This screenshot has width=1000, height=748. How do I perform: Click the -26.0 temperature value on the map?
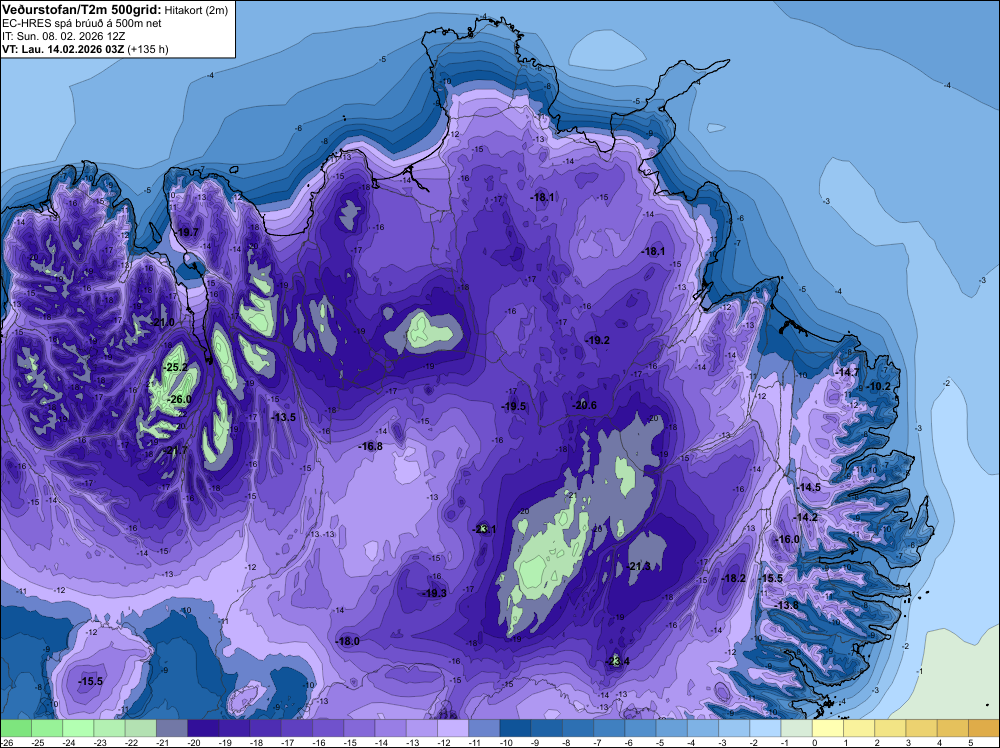pyautogui.click(x=179, y=399)
